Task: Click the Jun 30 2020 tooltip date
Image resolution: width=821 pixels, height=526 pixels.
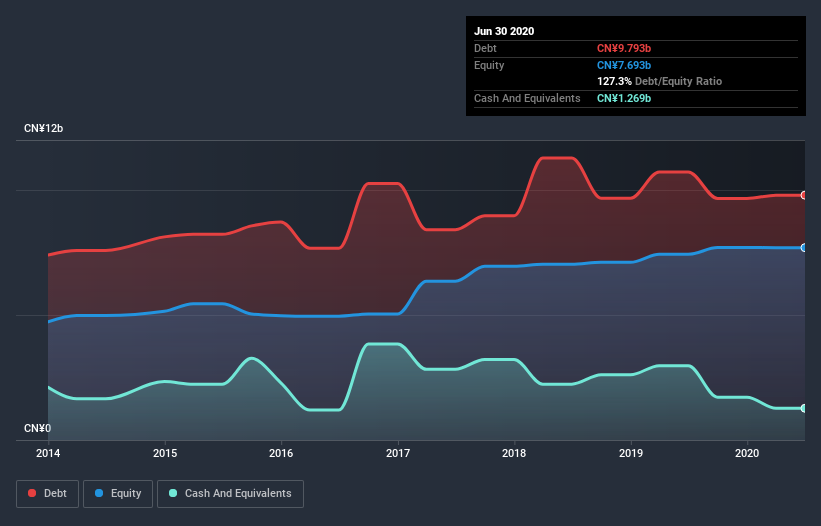Action: click(504, 31)
